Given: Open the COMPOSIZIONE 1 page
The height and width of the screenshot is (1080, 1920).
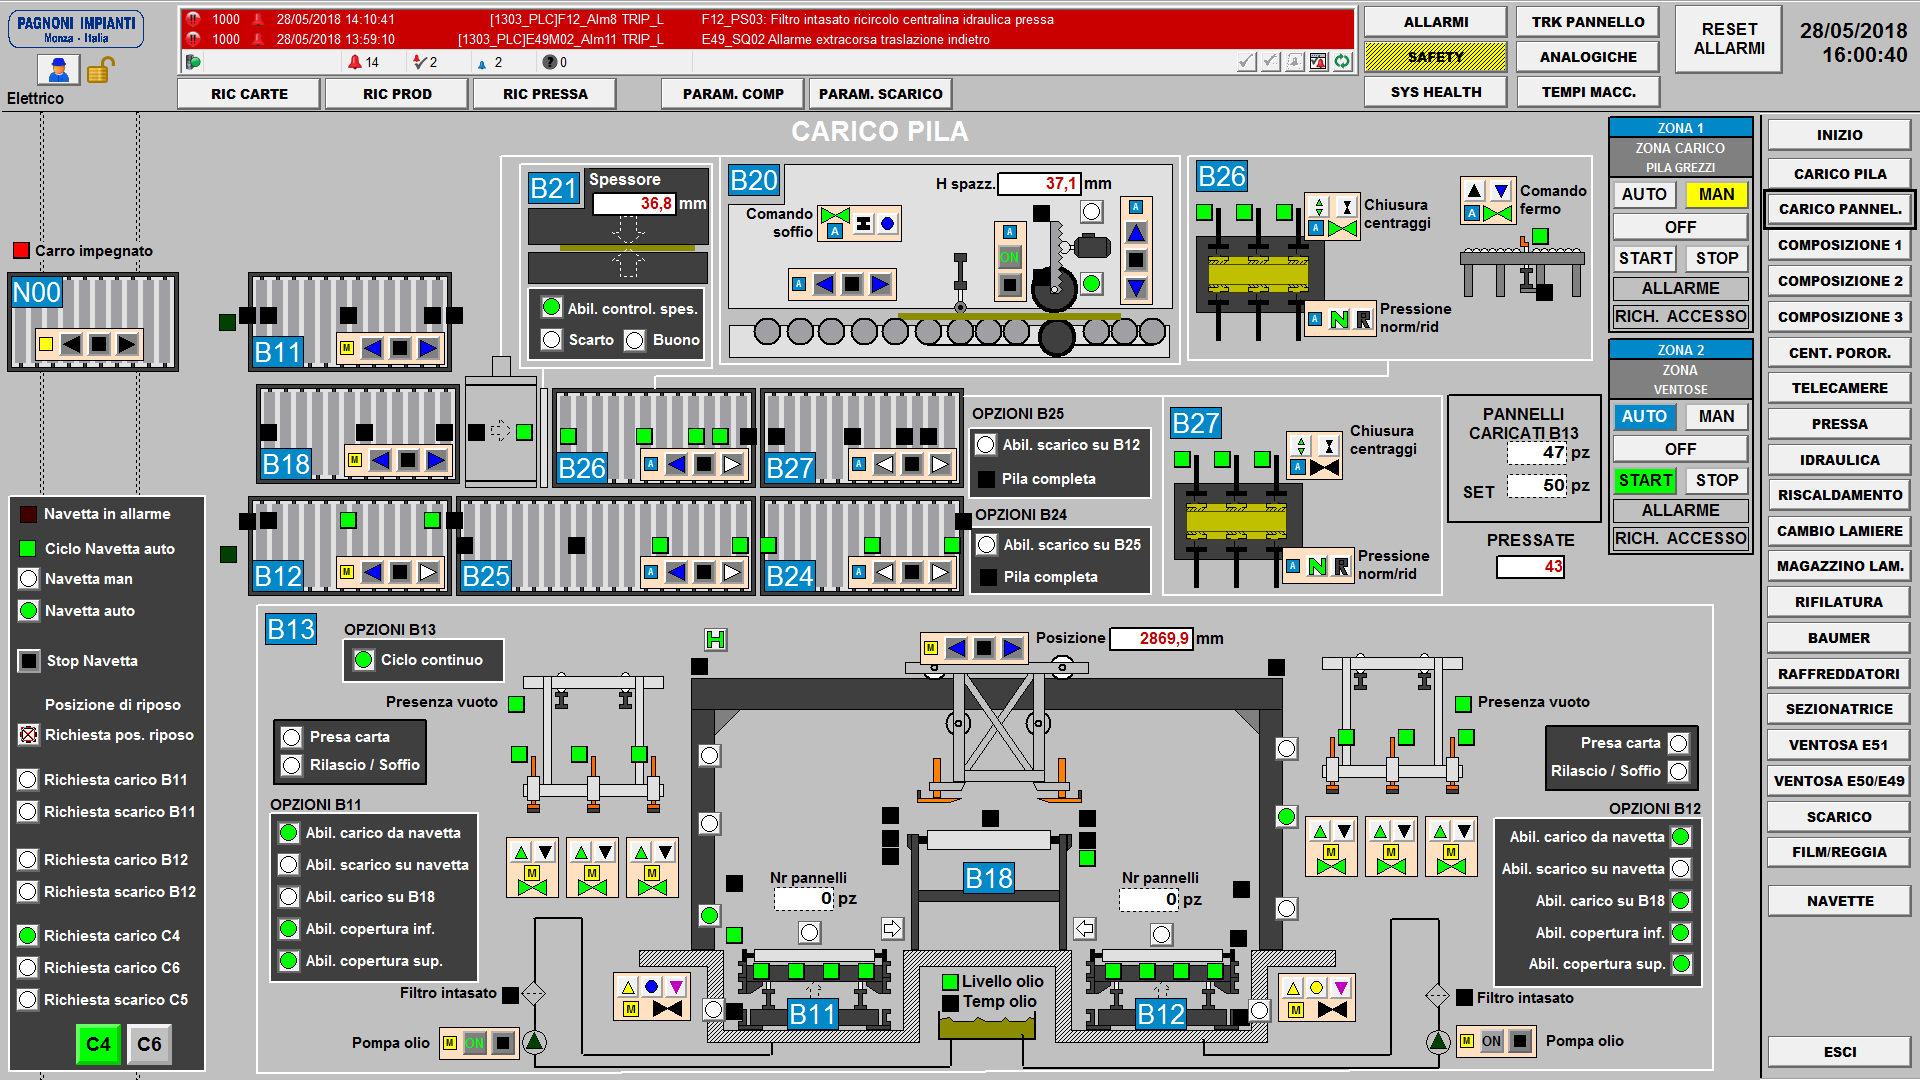Looking at the screenshot, I should (1839, 245).
